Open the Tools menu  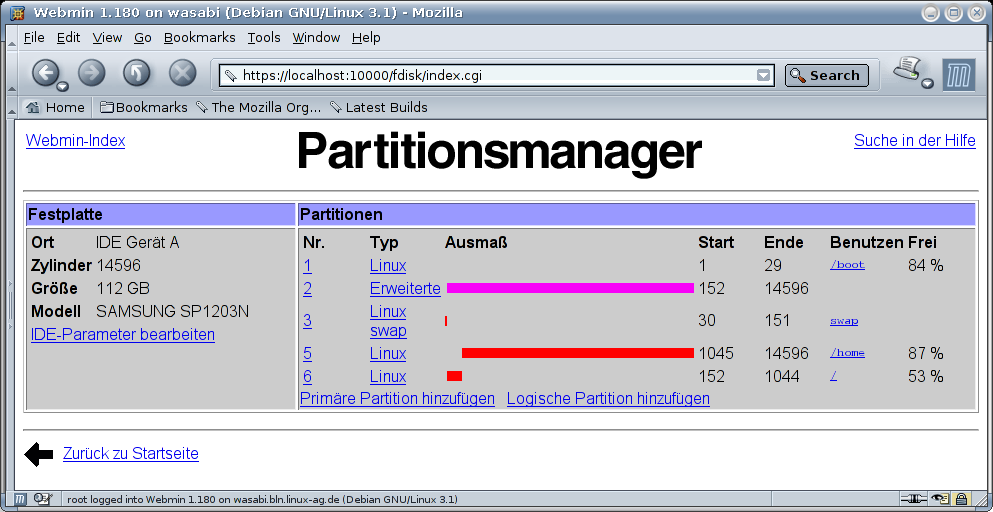coord(263,37)
